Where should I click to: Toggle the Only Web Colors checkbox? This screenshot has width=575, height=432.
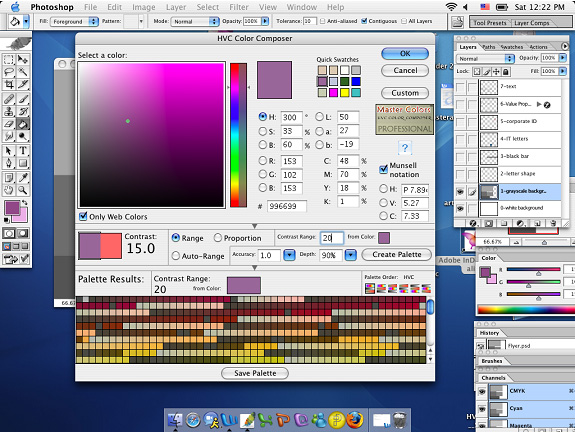83,216
